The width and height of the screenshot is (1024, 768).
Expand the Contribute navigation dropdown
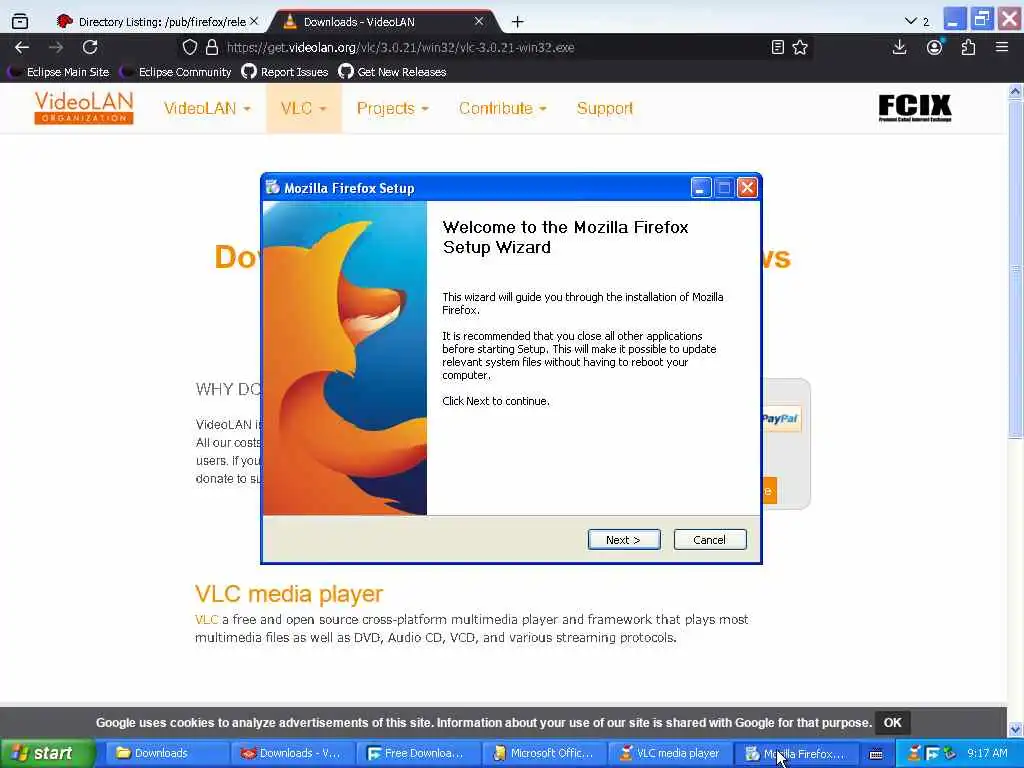[502, 108]
